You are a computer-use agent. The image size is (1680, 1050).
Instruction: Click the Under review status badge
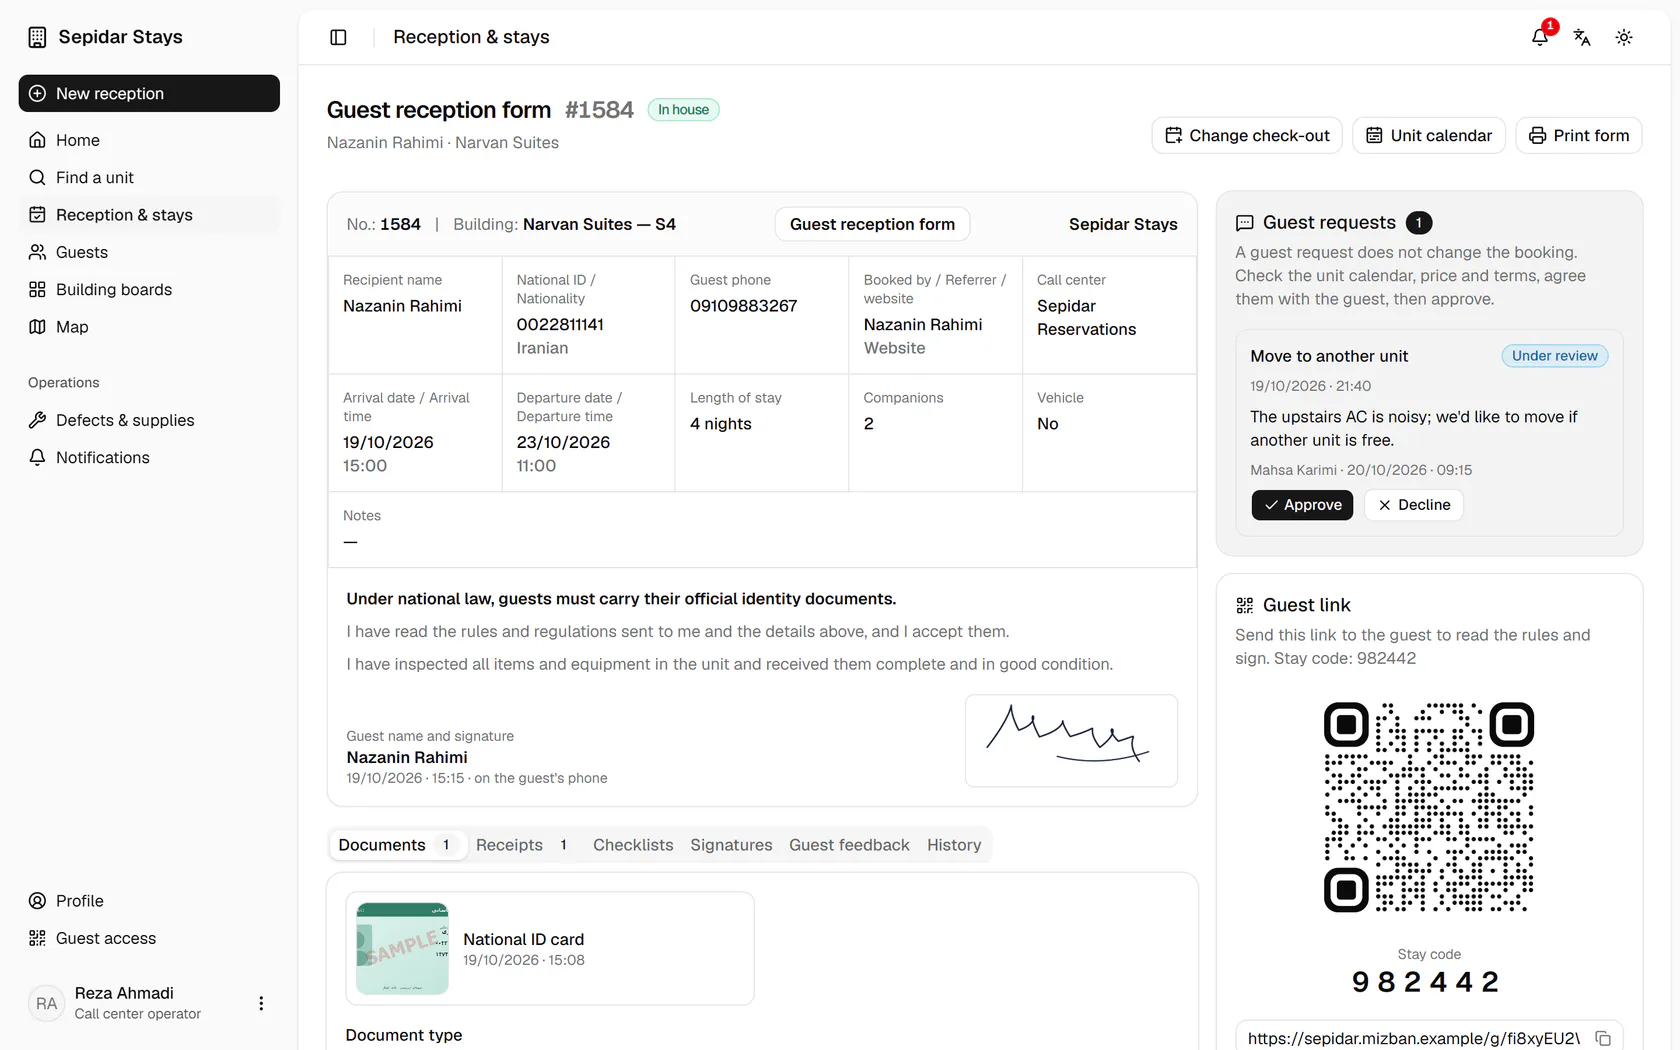pos(1554,356)
